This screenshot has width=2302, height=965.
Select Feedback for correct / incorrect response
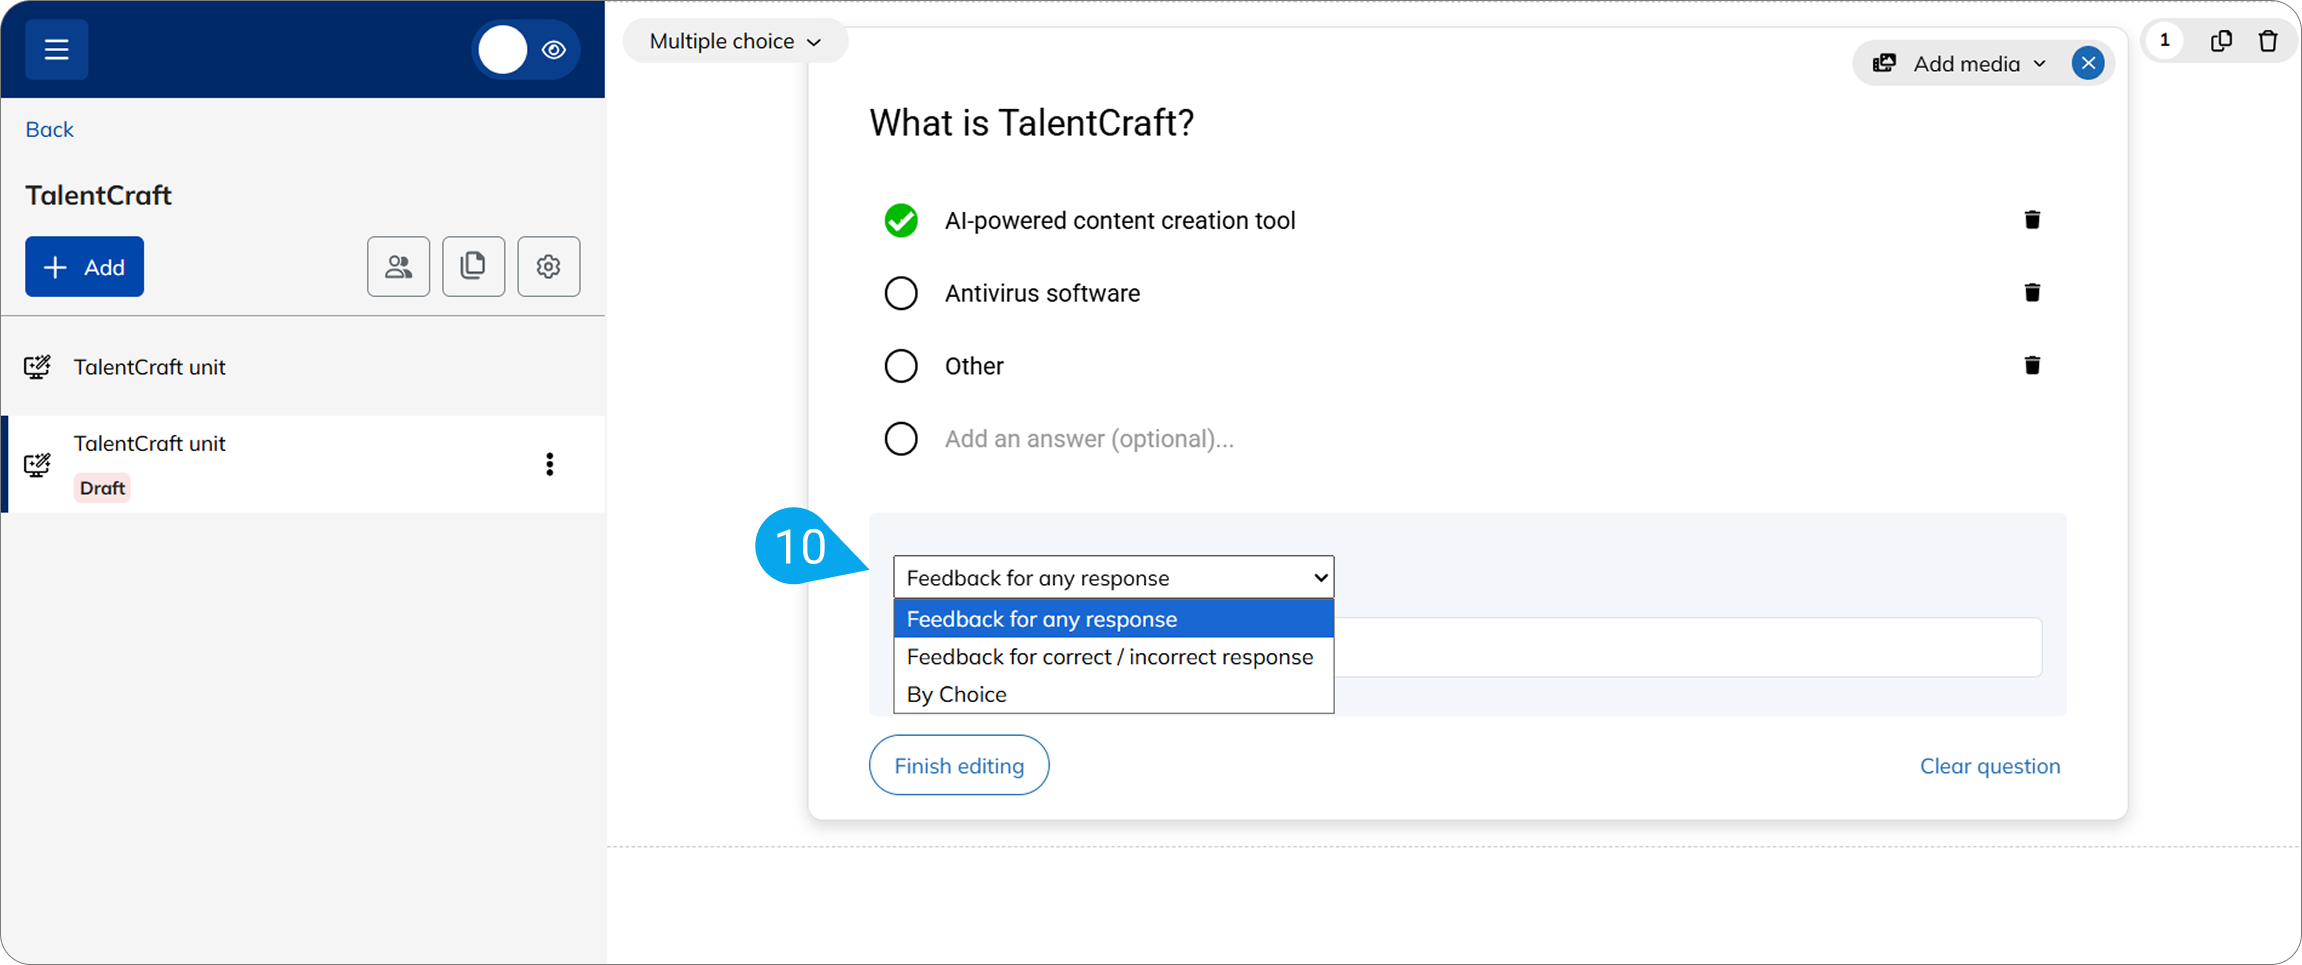tap(1109, 657)
